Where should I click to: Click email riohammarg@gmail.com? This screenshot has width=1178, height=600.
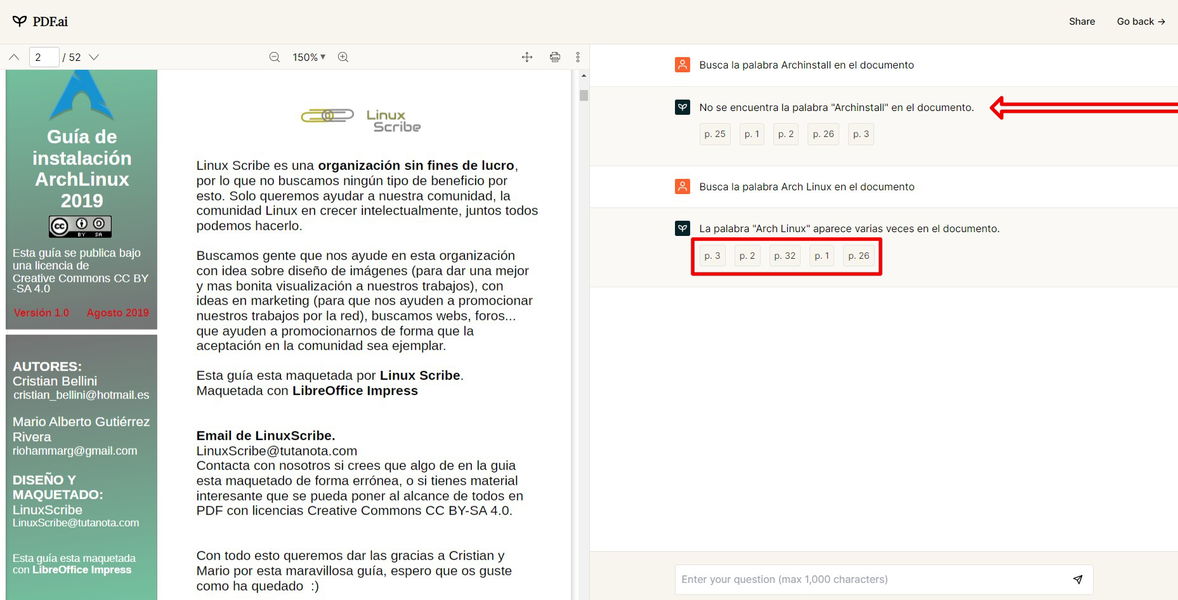coord(75,451)
